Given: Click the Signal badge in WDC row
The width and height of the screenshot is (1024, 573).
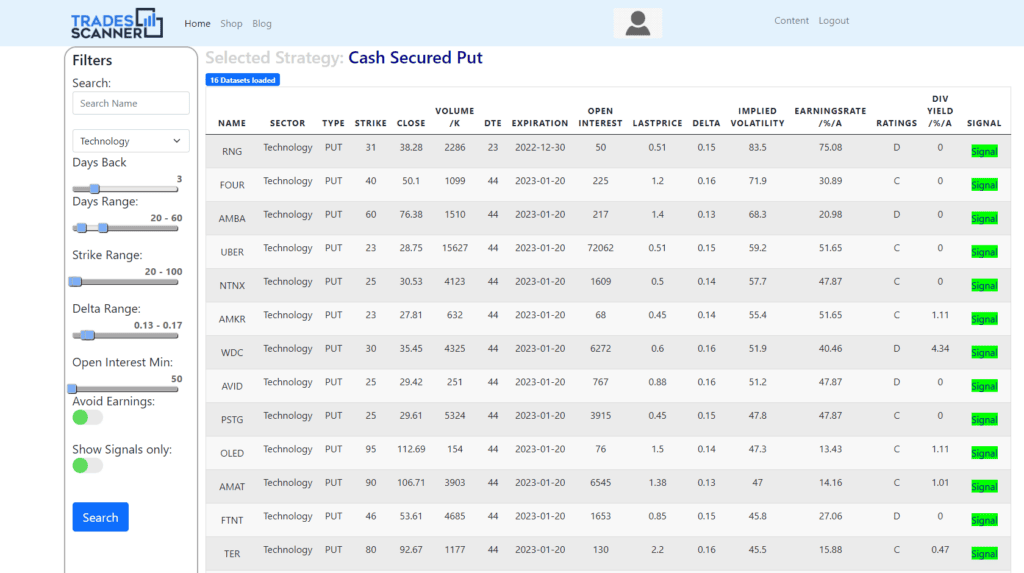Looking at the screenshot, I should [x=984, y=353].
